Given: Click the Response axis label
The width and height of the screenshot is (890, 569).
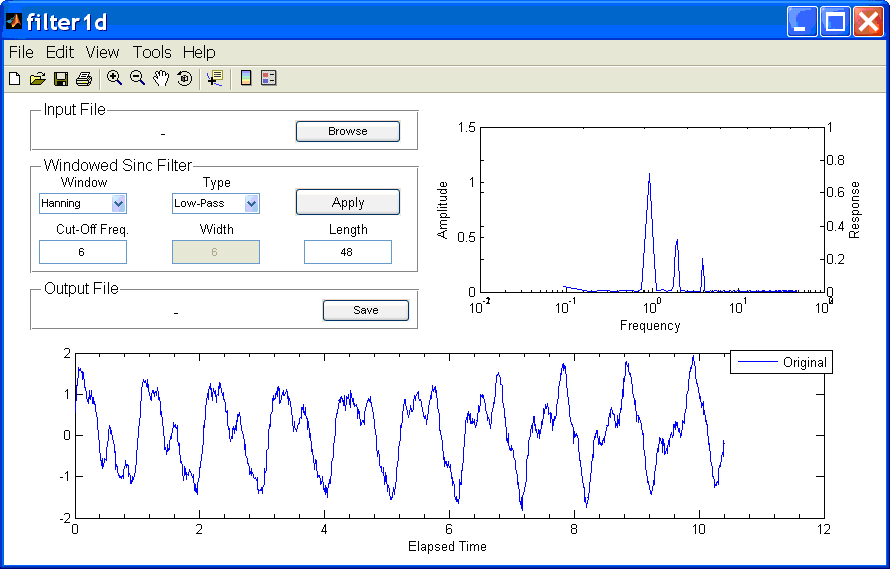Looking at the screenshot, I should (854, 210).
